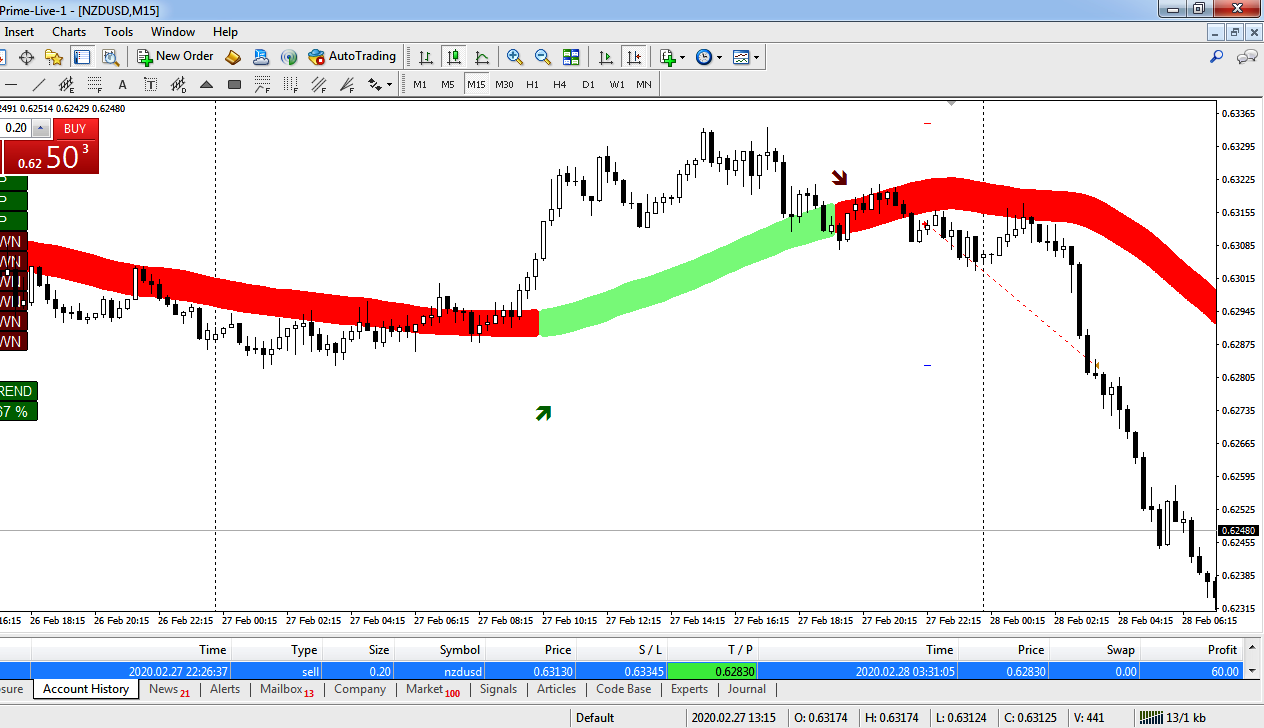Screen dimensions: 1264x728
Task: Click the BUY one-click trading button
Action: [76, 128]
